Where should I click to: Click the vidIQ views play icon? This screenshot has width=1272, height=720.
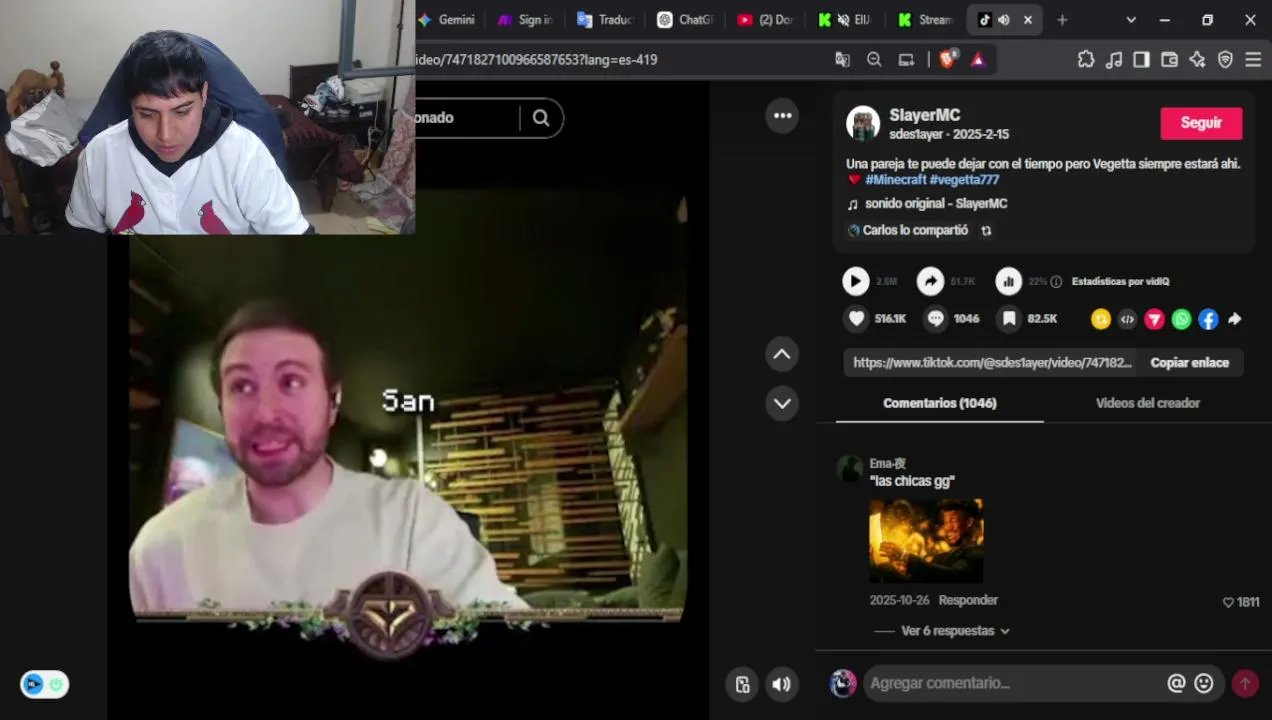(x=856, y=282)
